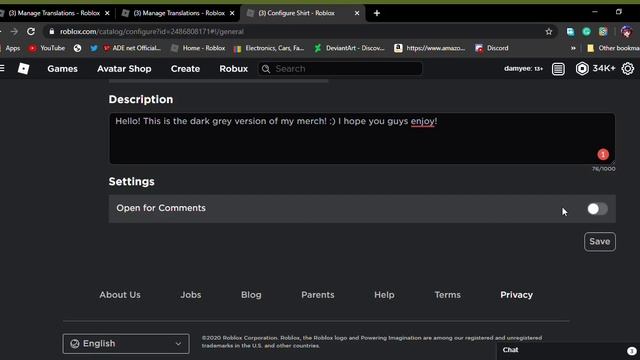640x360 pixels.
Task: Open the Discord bookmark
Action: pyautogui.click(x=492, y=48)
